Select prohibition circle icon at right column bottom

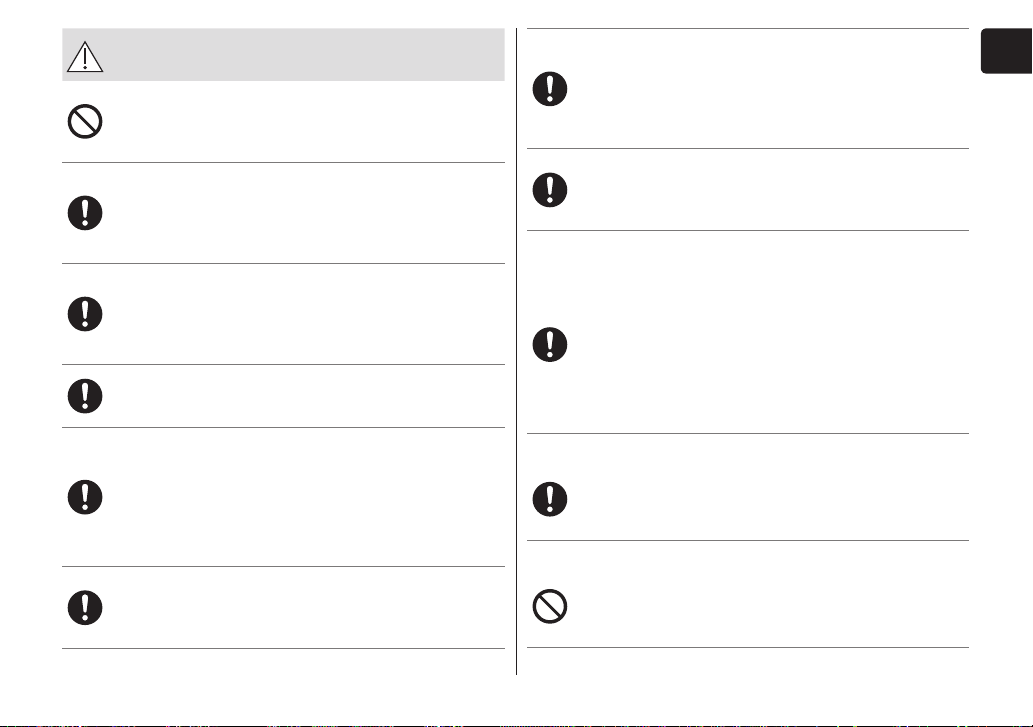tap(549, 606)
